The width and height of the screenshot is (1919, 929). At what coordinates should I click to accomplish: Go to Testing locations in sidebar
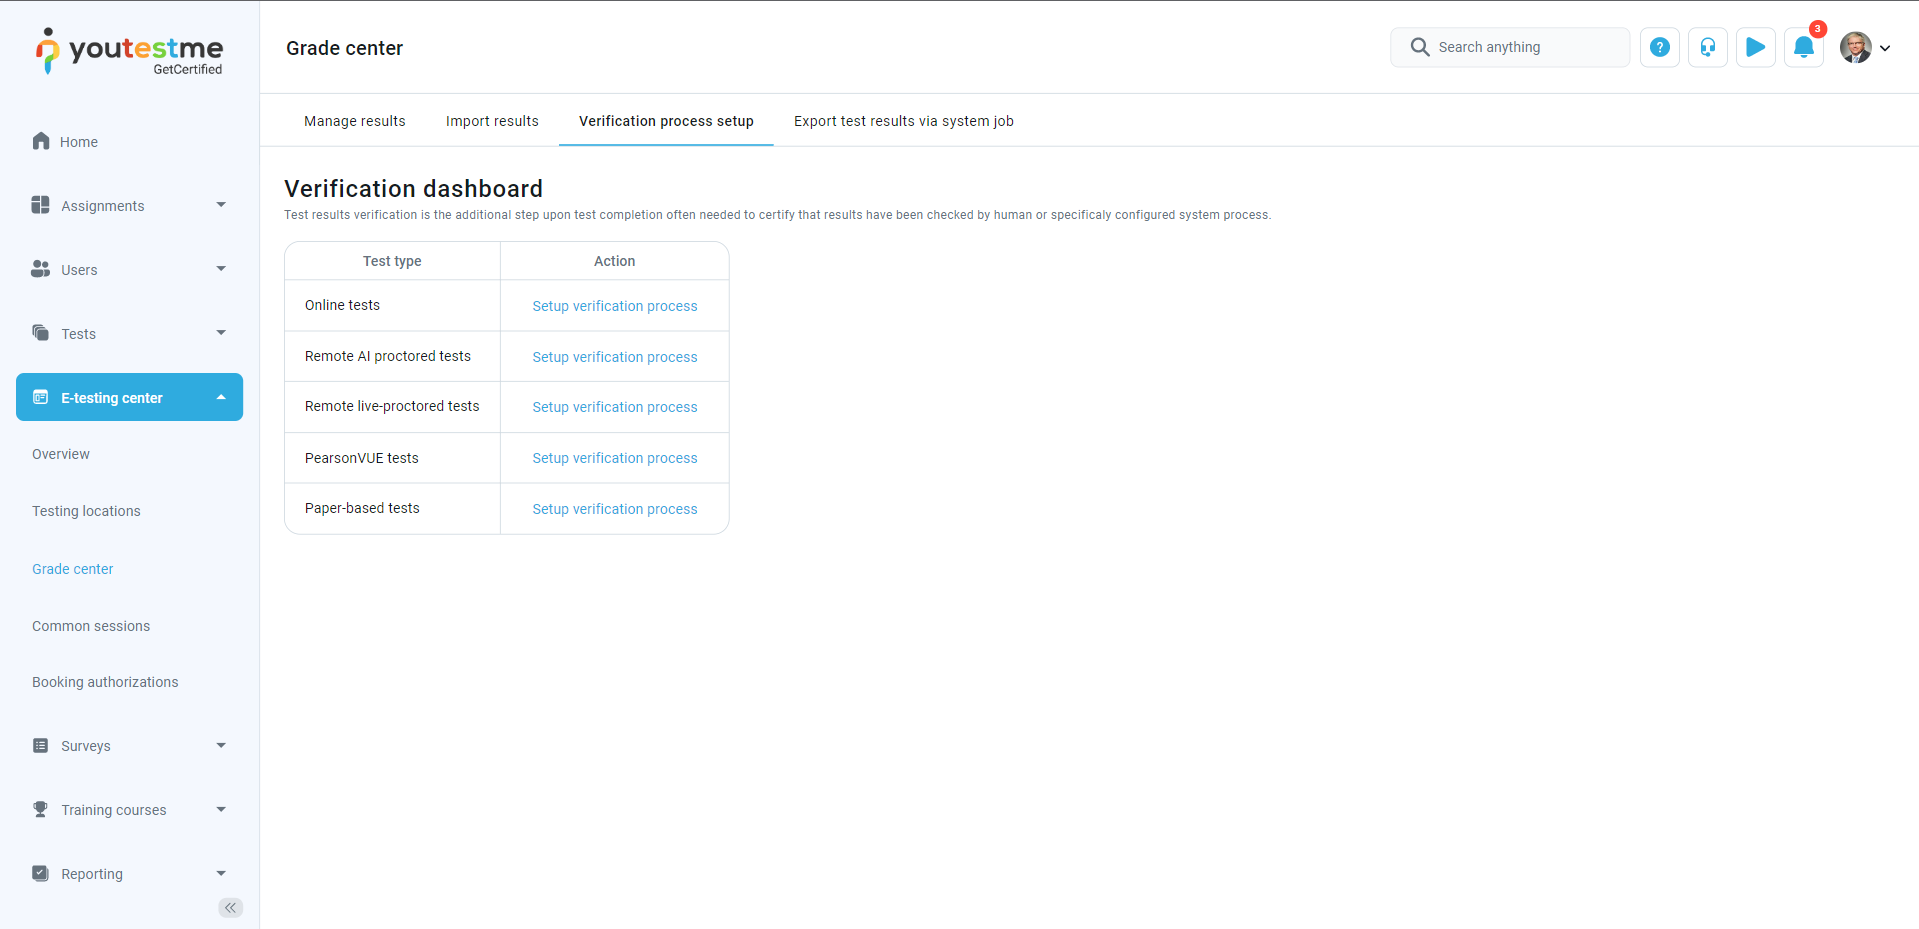(86, 511)
